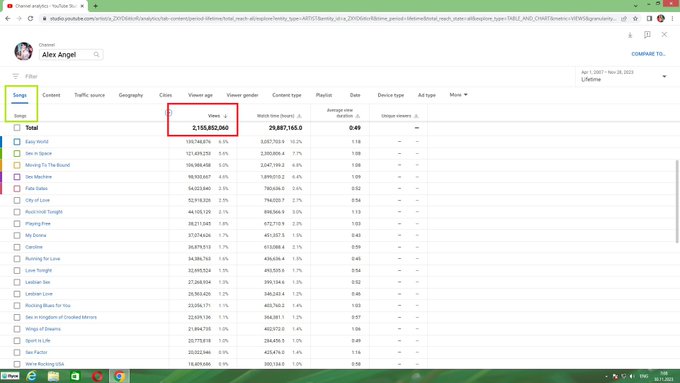Bookmark this page with the star icon
This screenshot has height=383, width=680.
tap(635, 19)
